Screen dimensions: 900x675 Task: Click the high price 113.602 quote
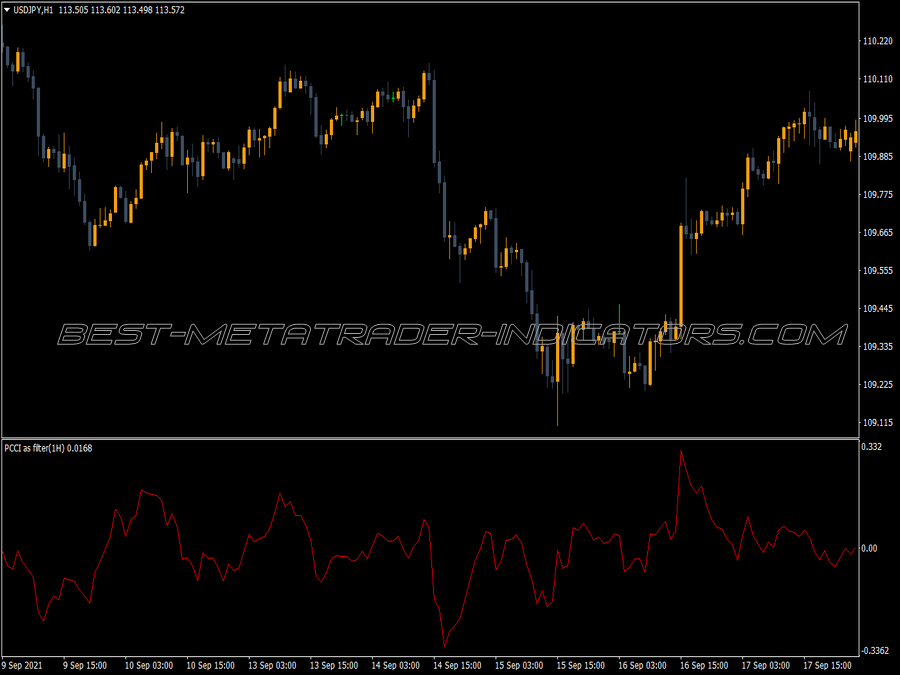[105, 7]
